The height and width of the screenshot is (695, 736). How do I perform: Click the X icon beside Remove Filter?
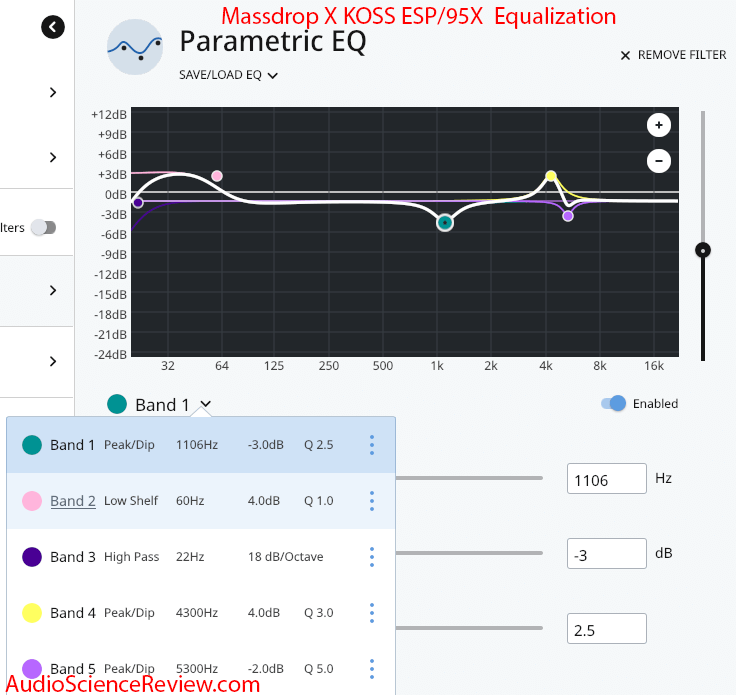pyautogui.click(x=625, y=56)
